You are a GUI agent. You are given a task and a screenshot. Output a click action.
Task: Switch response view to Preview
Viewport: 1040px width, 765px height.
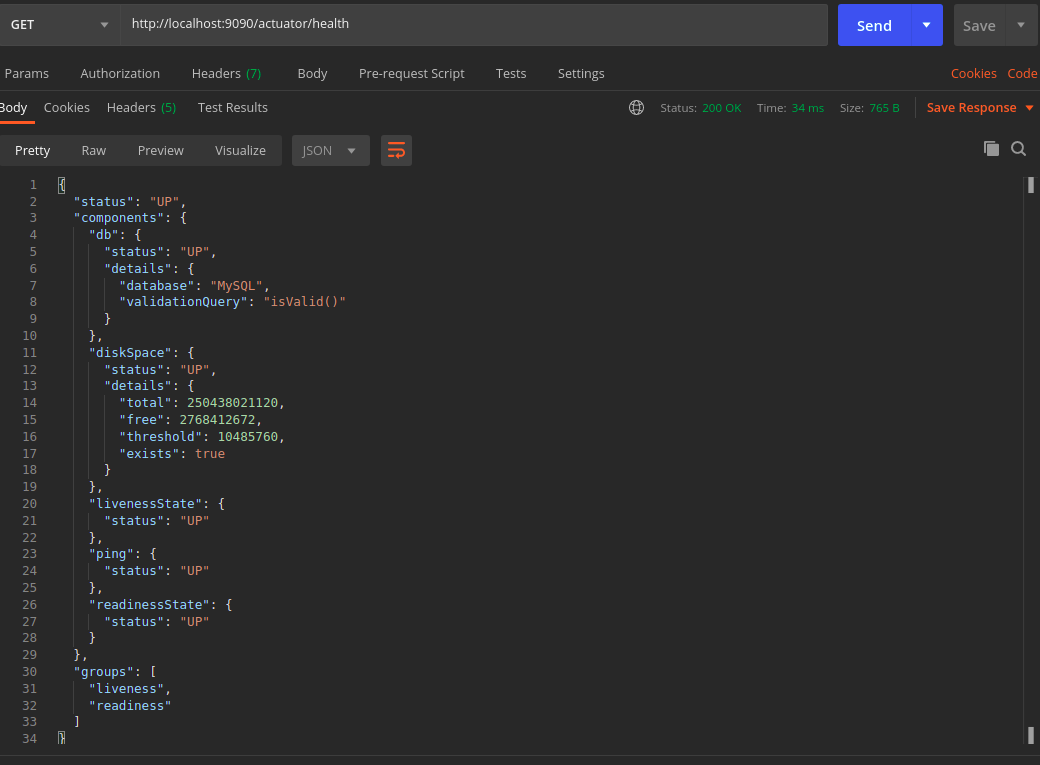point(161,151)
